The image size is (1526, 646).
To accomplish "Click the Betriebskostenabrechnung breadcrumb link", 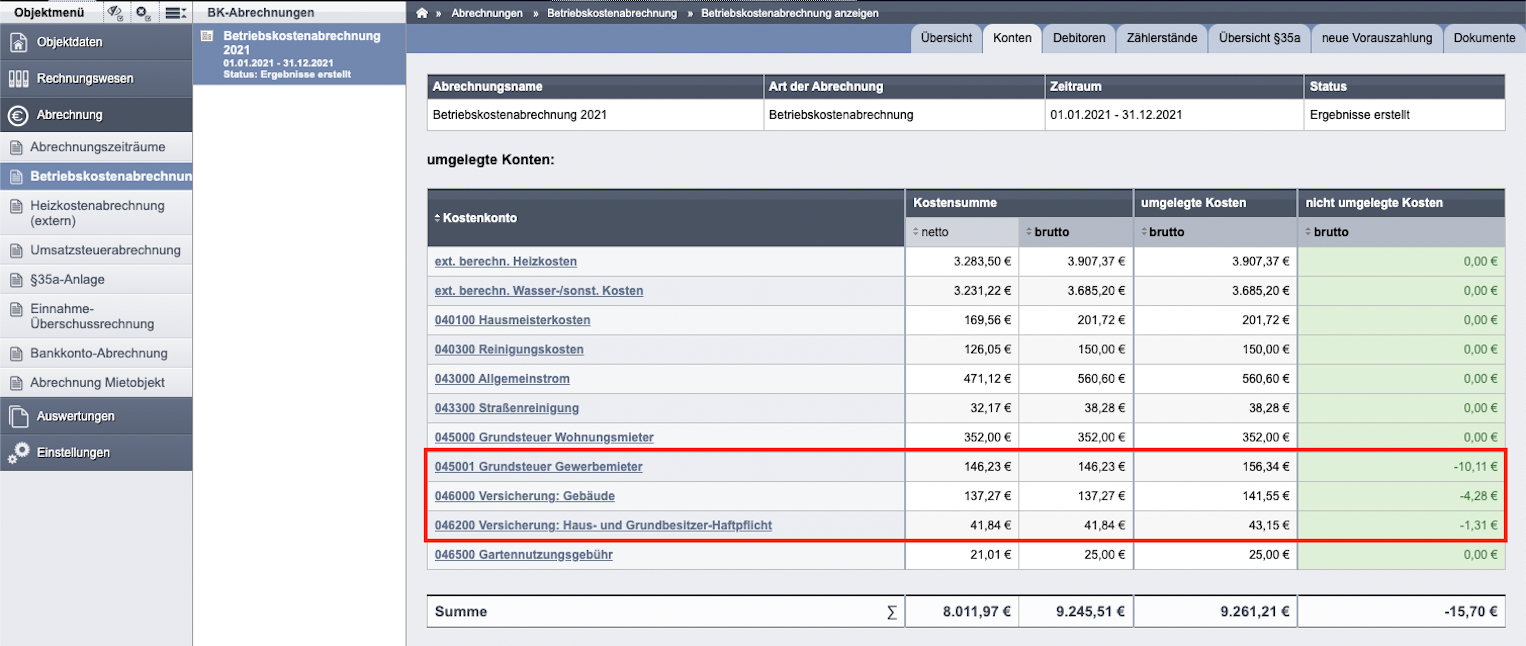I will point(612,13).
